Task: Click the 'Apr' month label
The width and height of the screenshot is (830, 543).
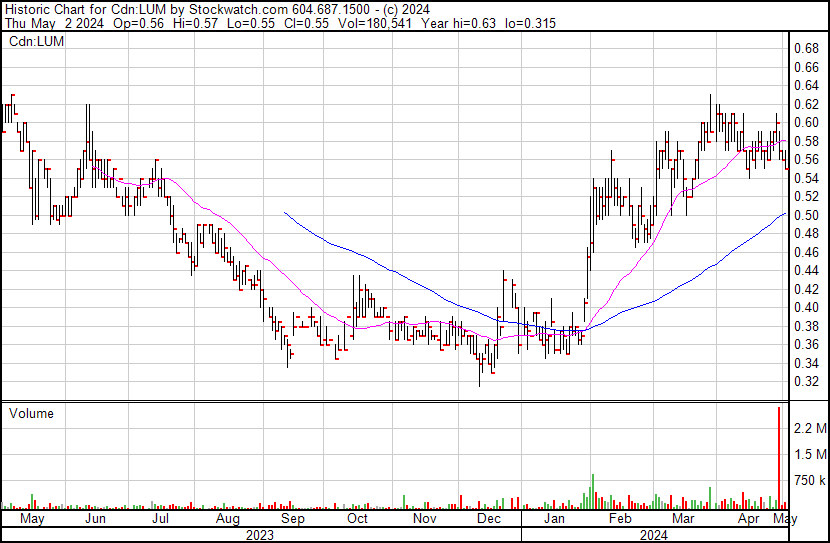Action: [x=748, y=519]
